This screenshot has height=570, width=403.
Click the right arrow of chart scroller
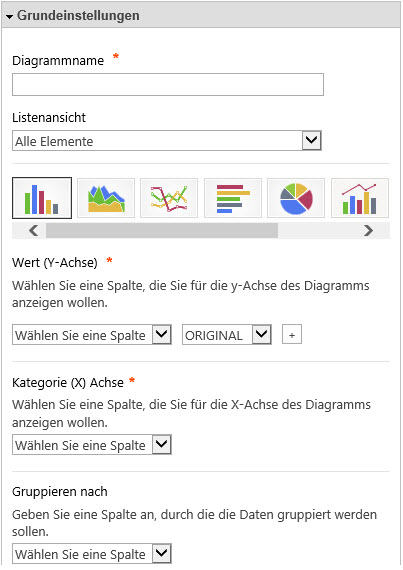[368, 230]
